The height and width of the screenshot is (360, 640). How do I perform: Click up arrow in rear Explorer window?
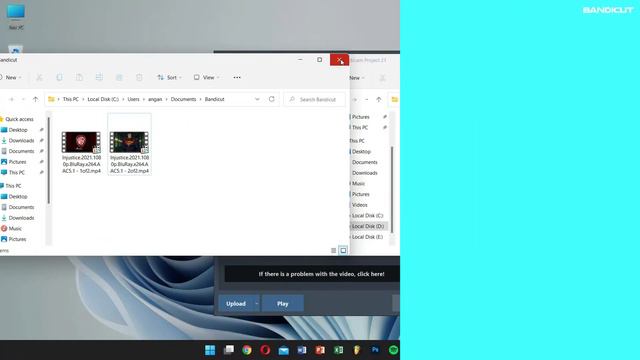379,99
